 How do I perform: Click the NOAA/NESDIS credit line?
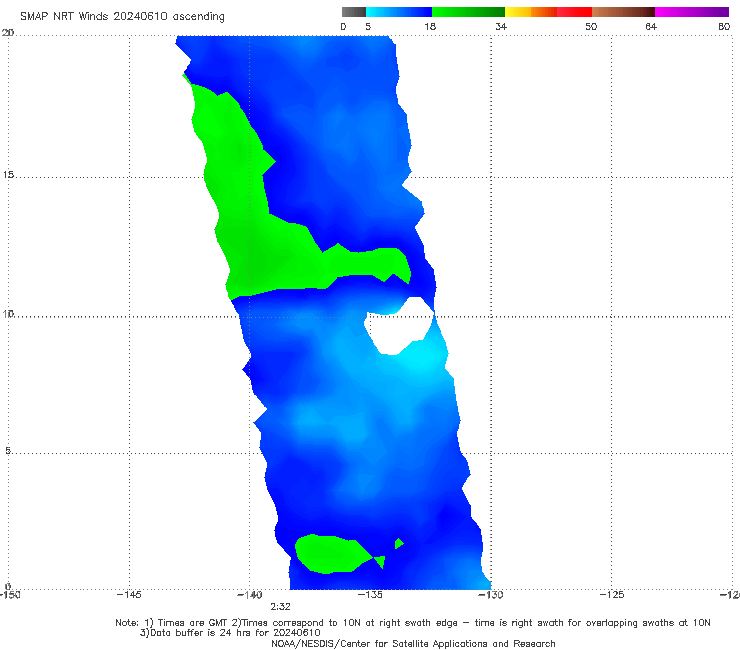413,644
